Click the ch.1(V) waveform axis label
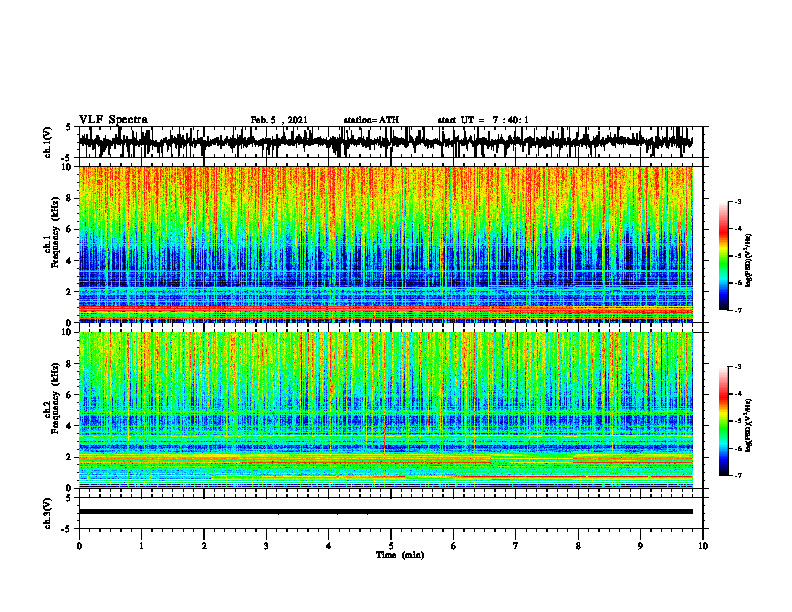Screen dimensions: 792x612 point(48,142)
